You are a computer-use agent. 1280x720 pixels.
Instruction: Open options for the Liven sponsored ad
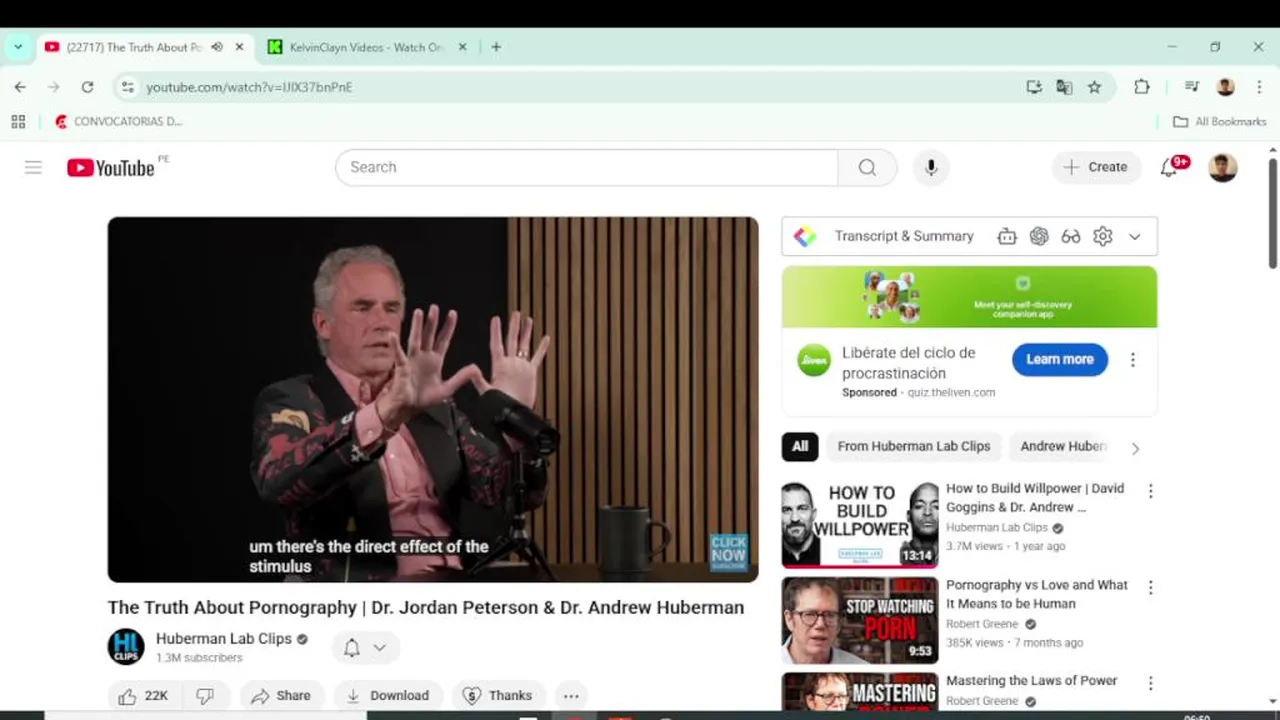click(1133, 360)
